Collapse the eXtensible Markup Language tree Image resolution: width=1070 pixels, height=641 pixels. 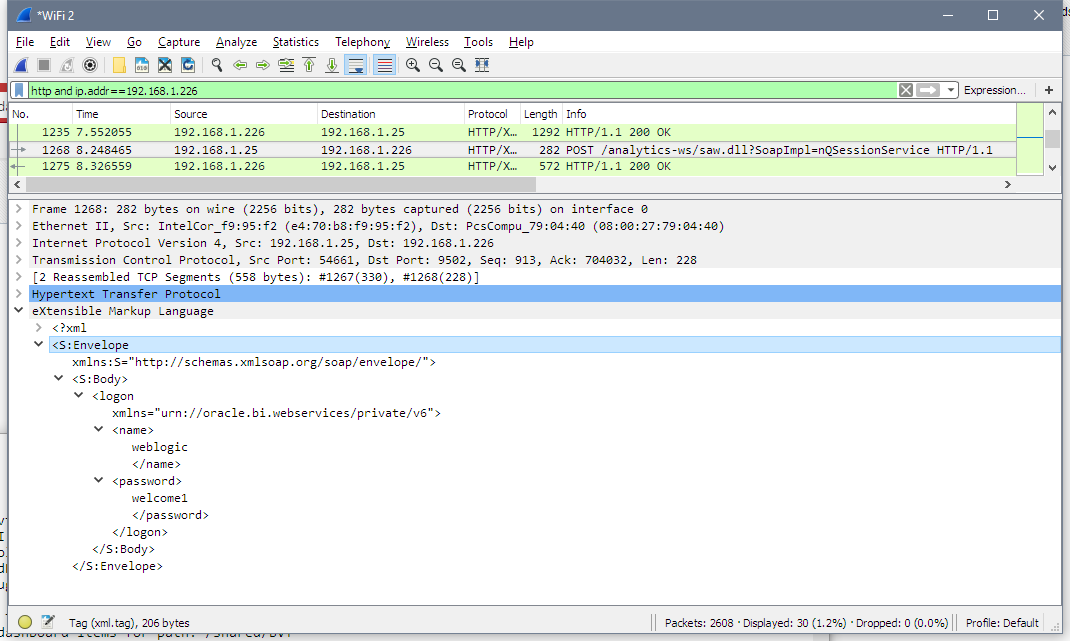click(x=18, y=311)
